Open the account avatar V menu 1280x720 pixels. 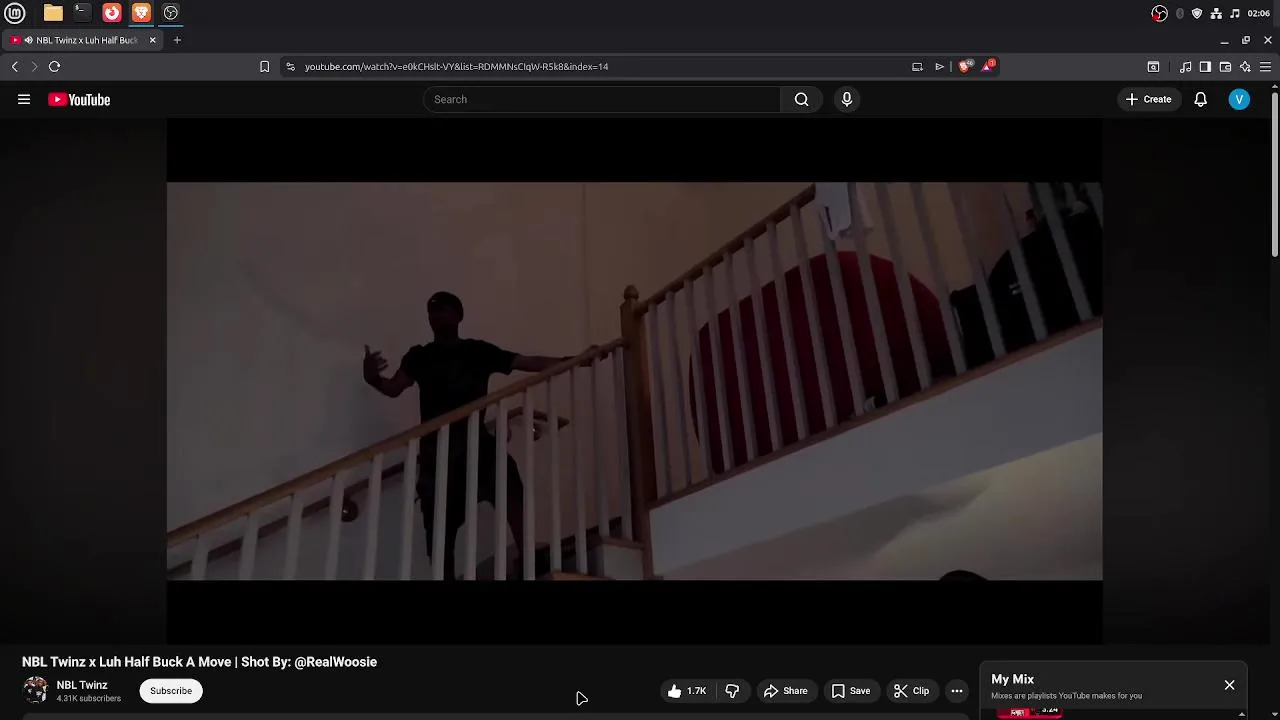coord(1239,99)
